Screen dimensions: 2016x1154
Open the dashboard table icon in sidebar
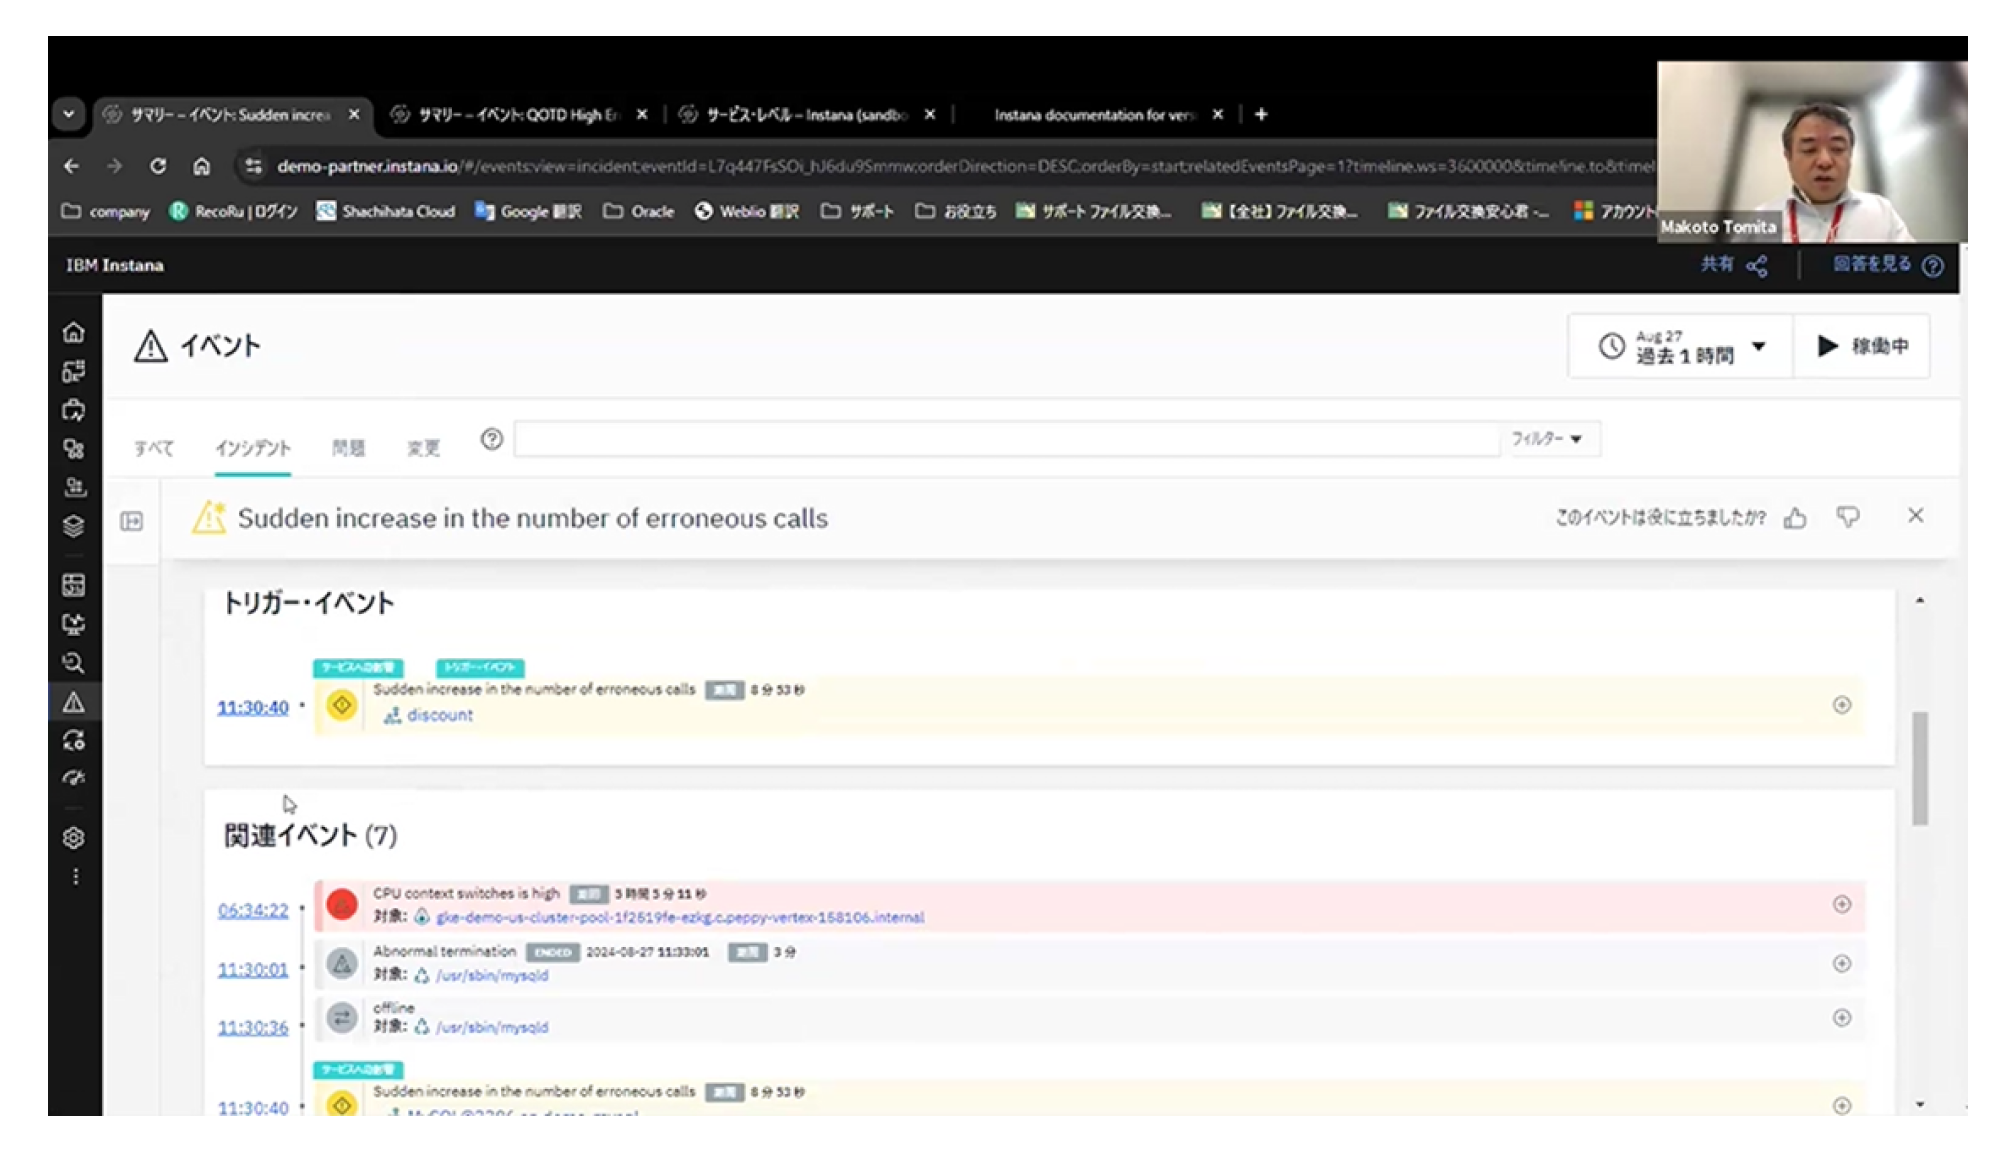(x=74, y=585)
